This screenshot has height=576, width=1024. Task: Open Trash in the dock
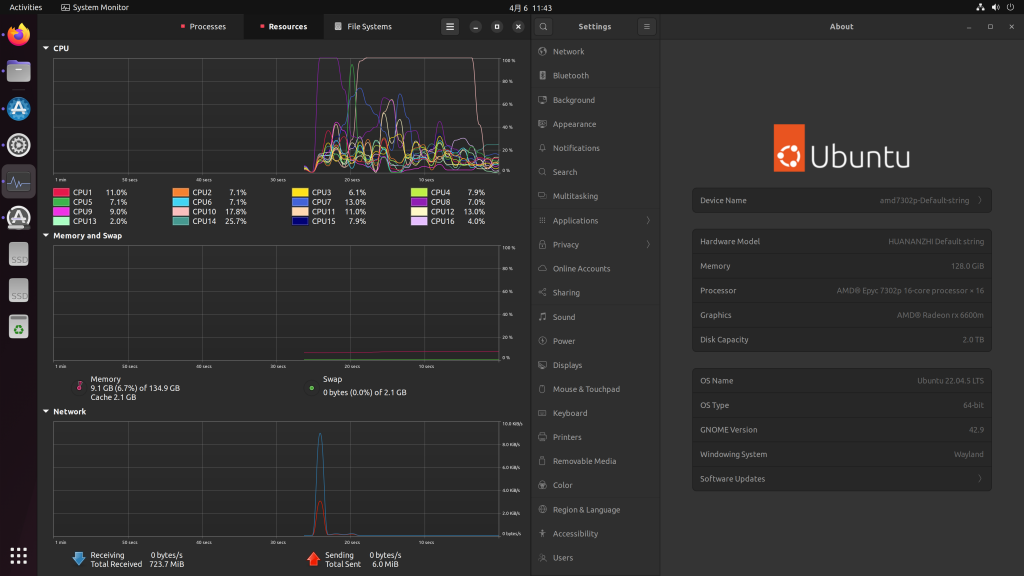(19, 326)
